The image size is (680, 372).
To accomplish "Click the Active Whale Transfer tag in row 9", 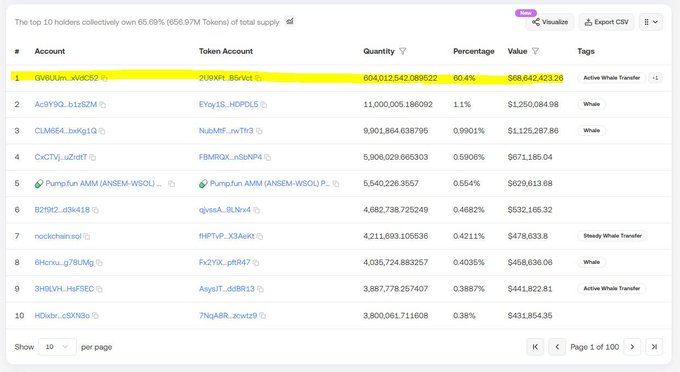I will coord(611,288).
